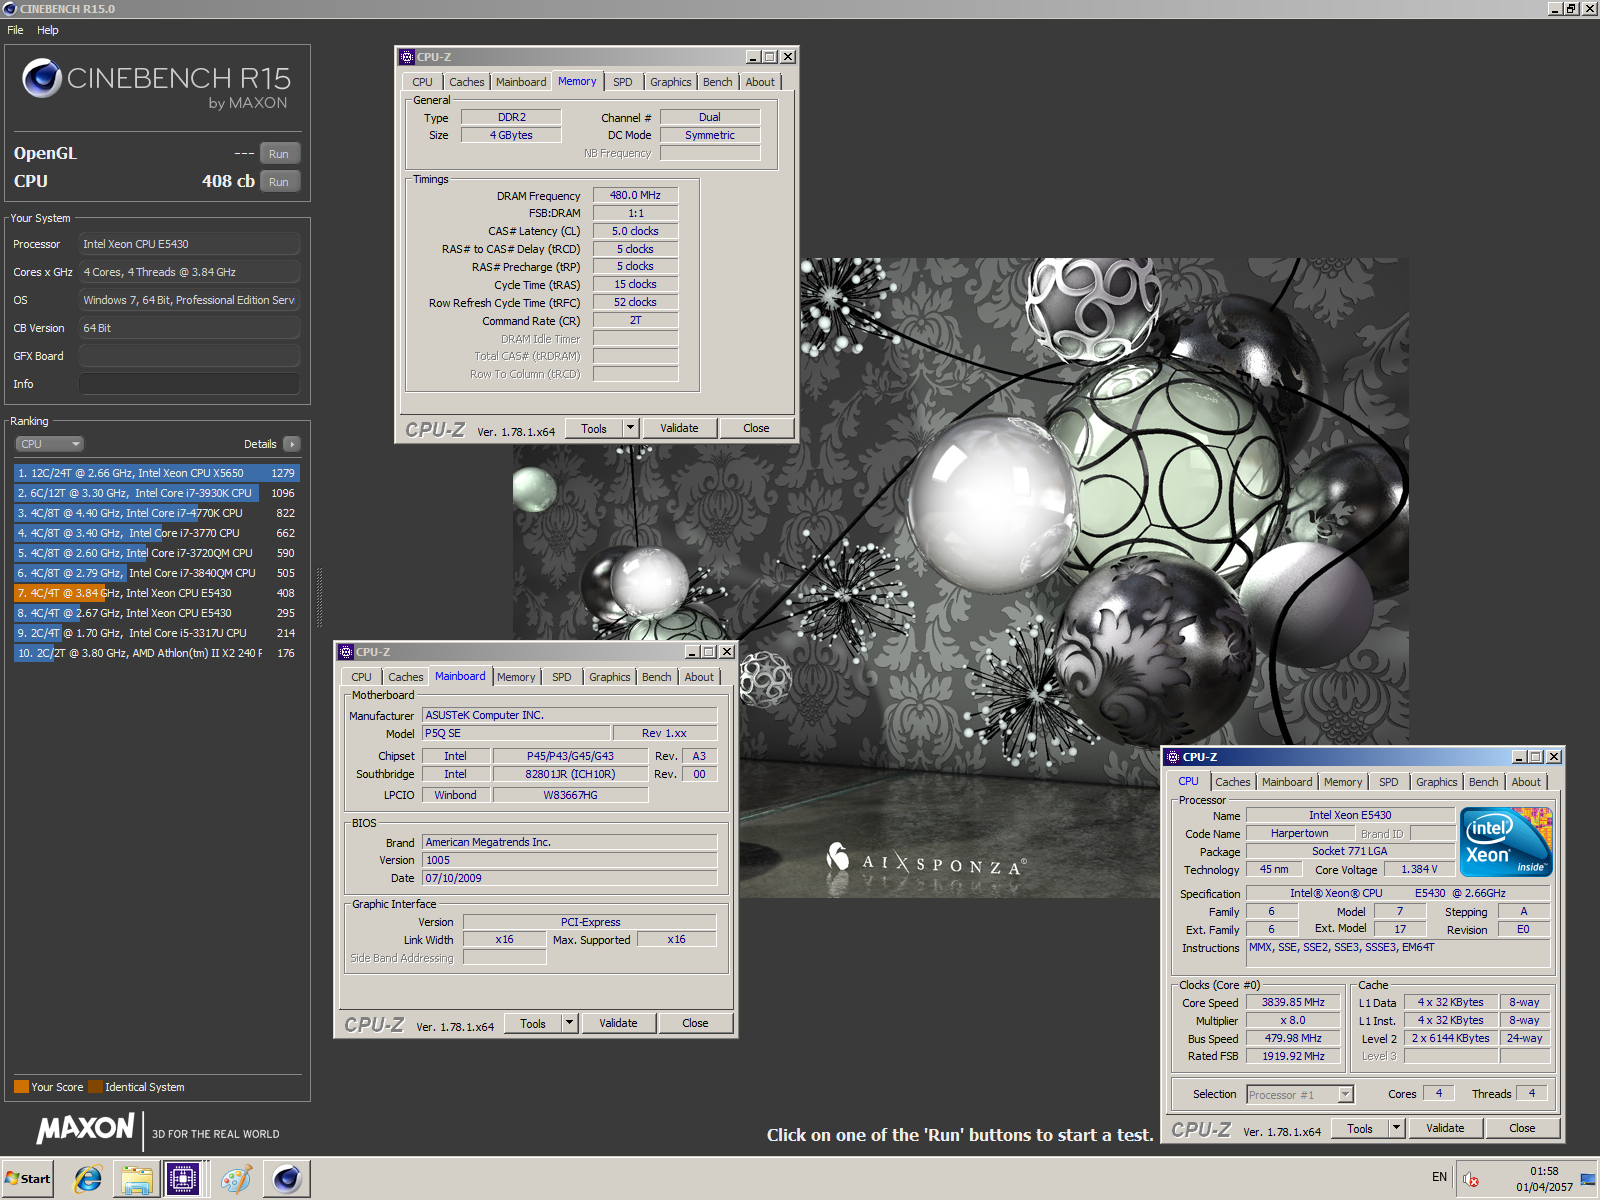Open the Ranking CPU dropdown
This screenshot has width=1600, height=1200.
[x=49, y=444]
